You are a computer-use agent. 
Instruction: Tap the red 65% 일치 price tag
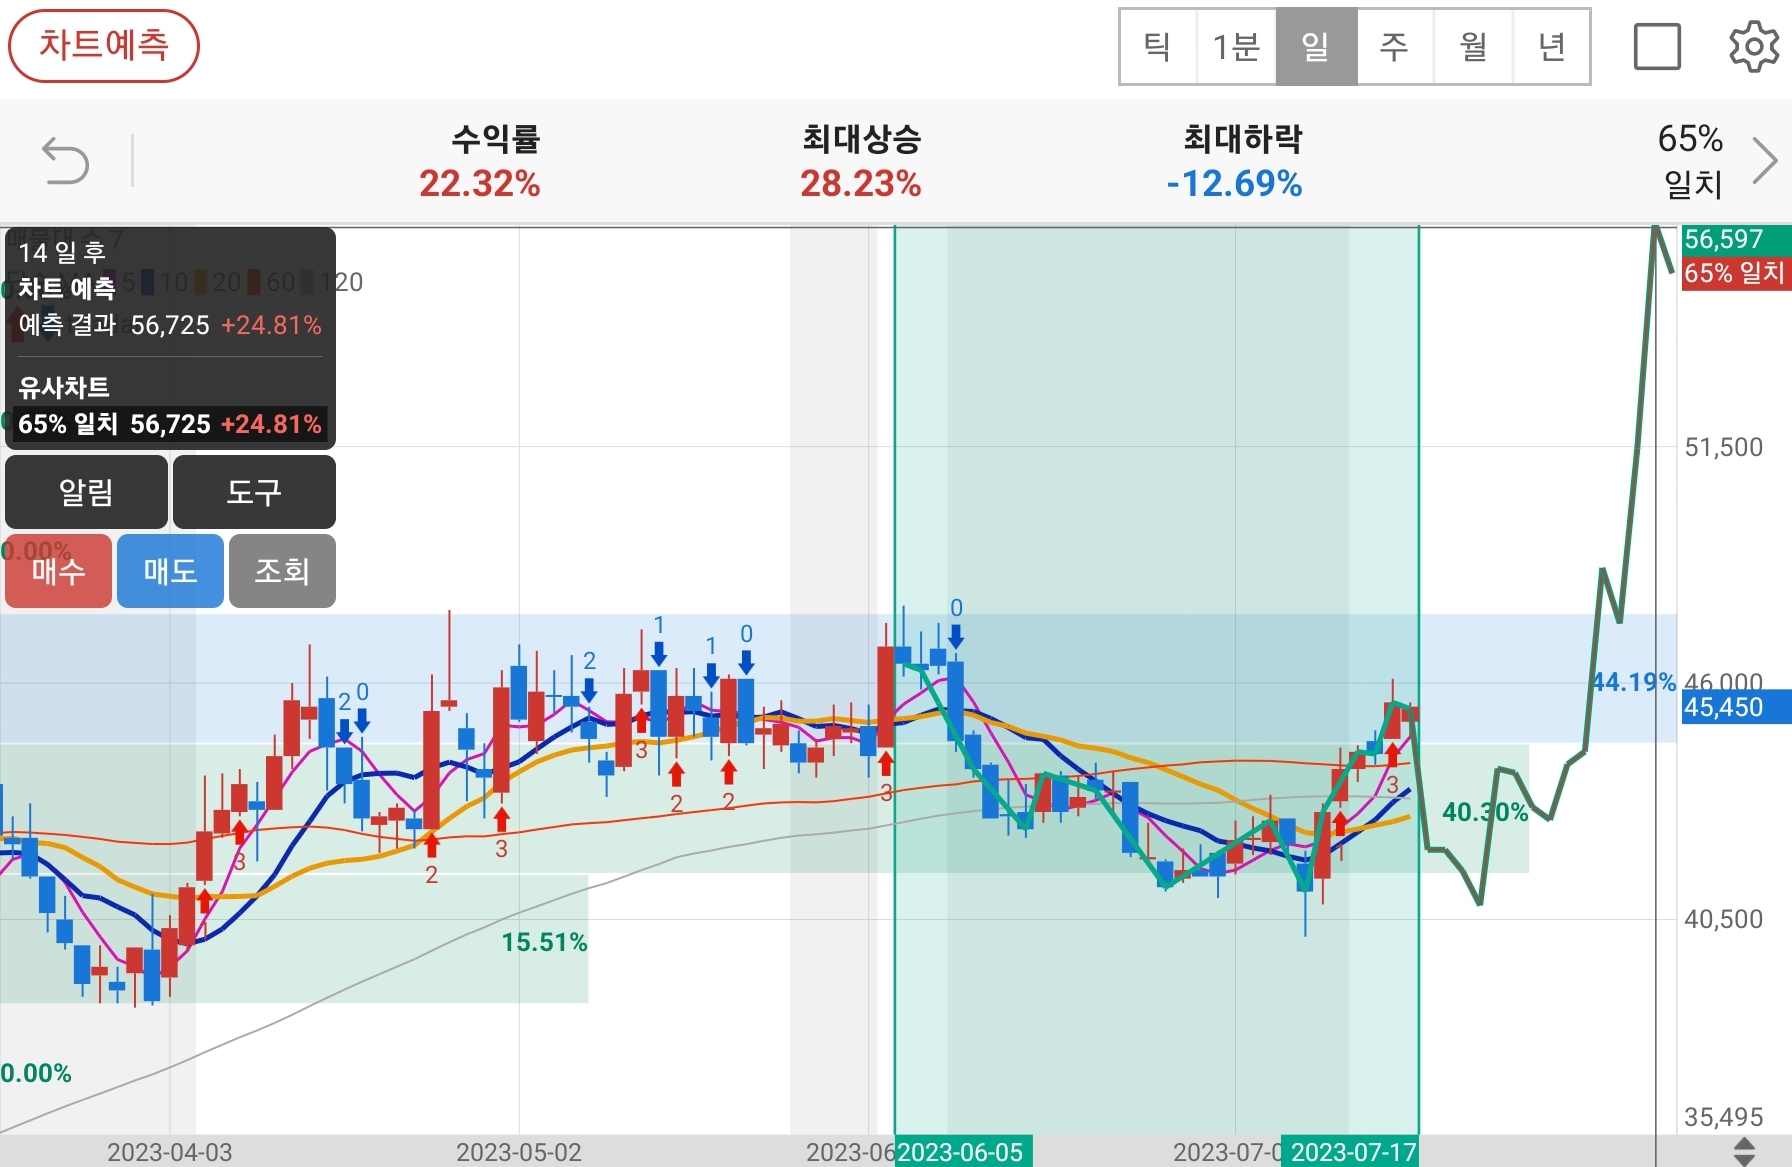(x=1736, y=273)
